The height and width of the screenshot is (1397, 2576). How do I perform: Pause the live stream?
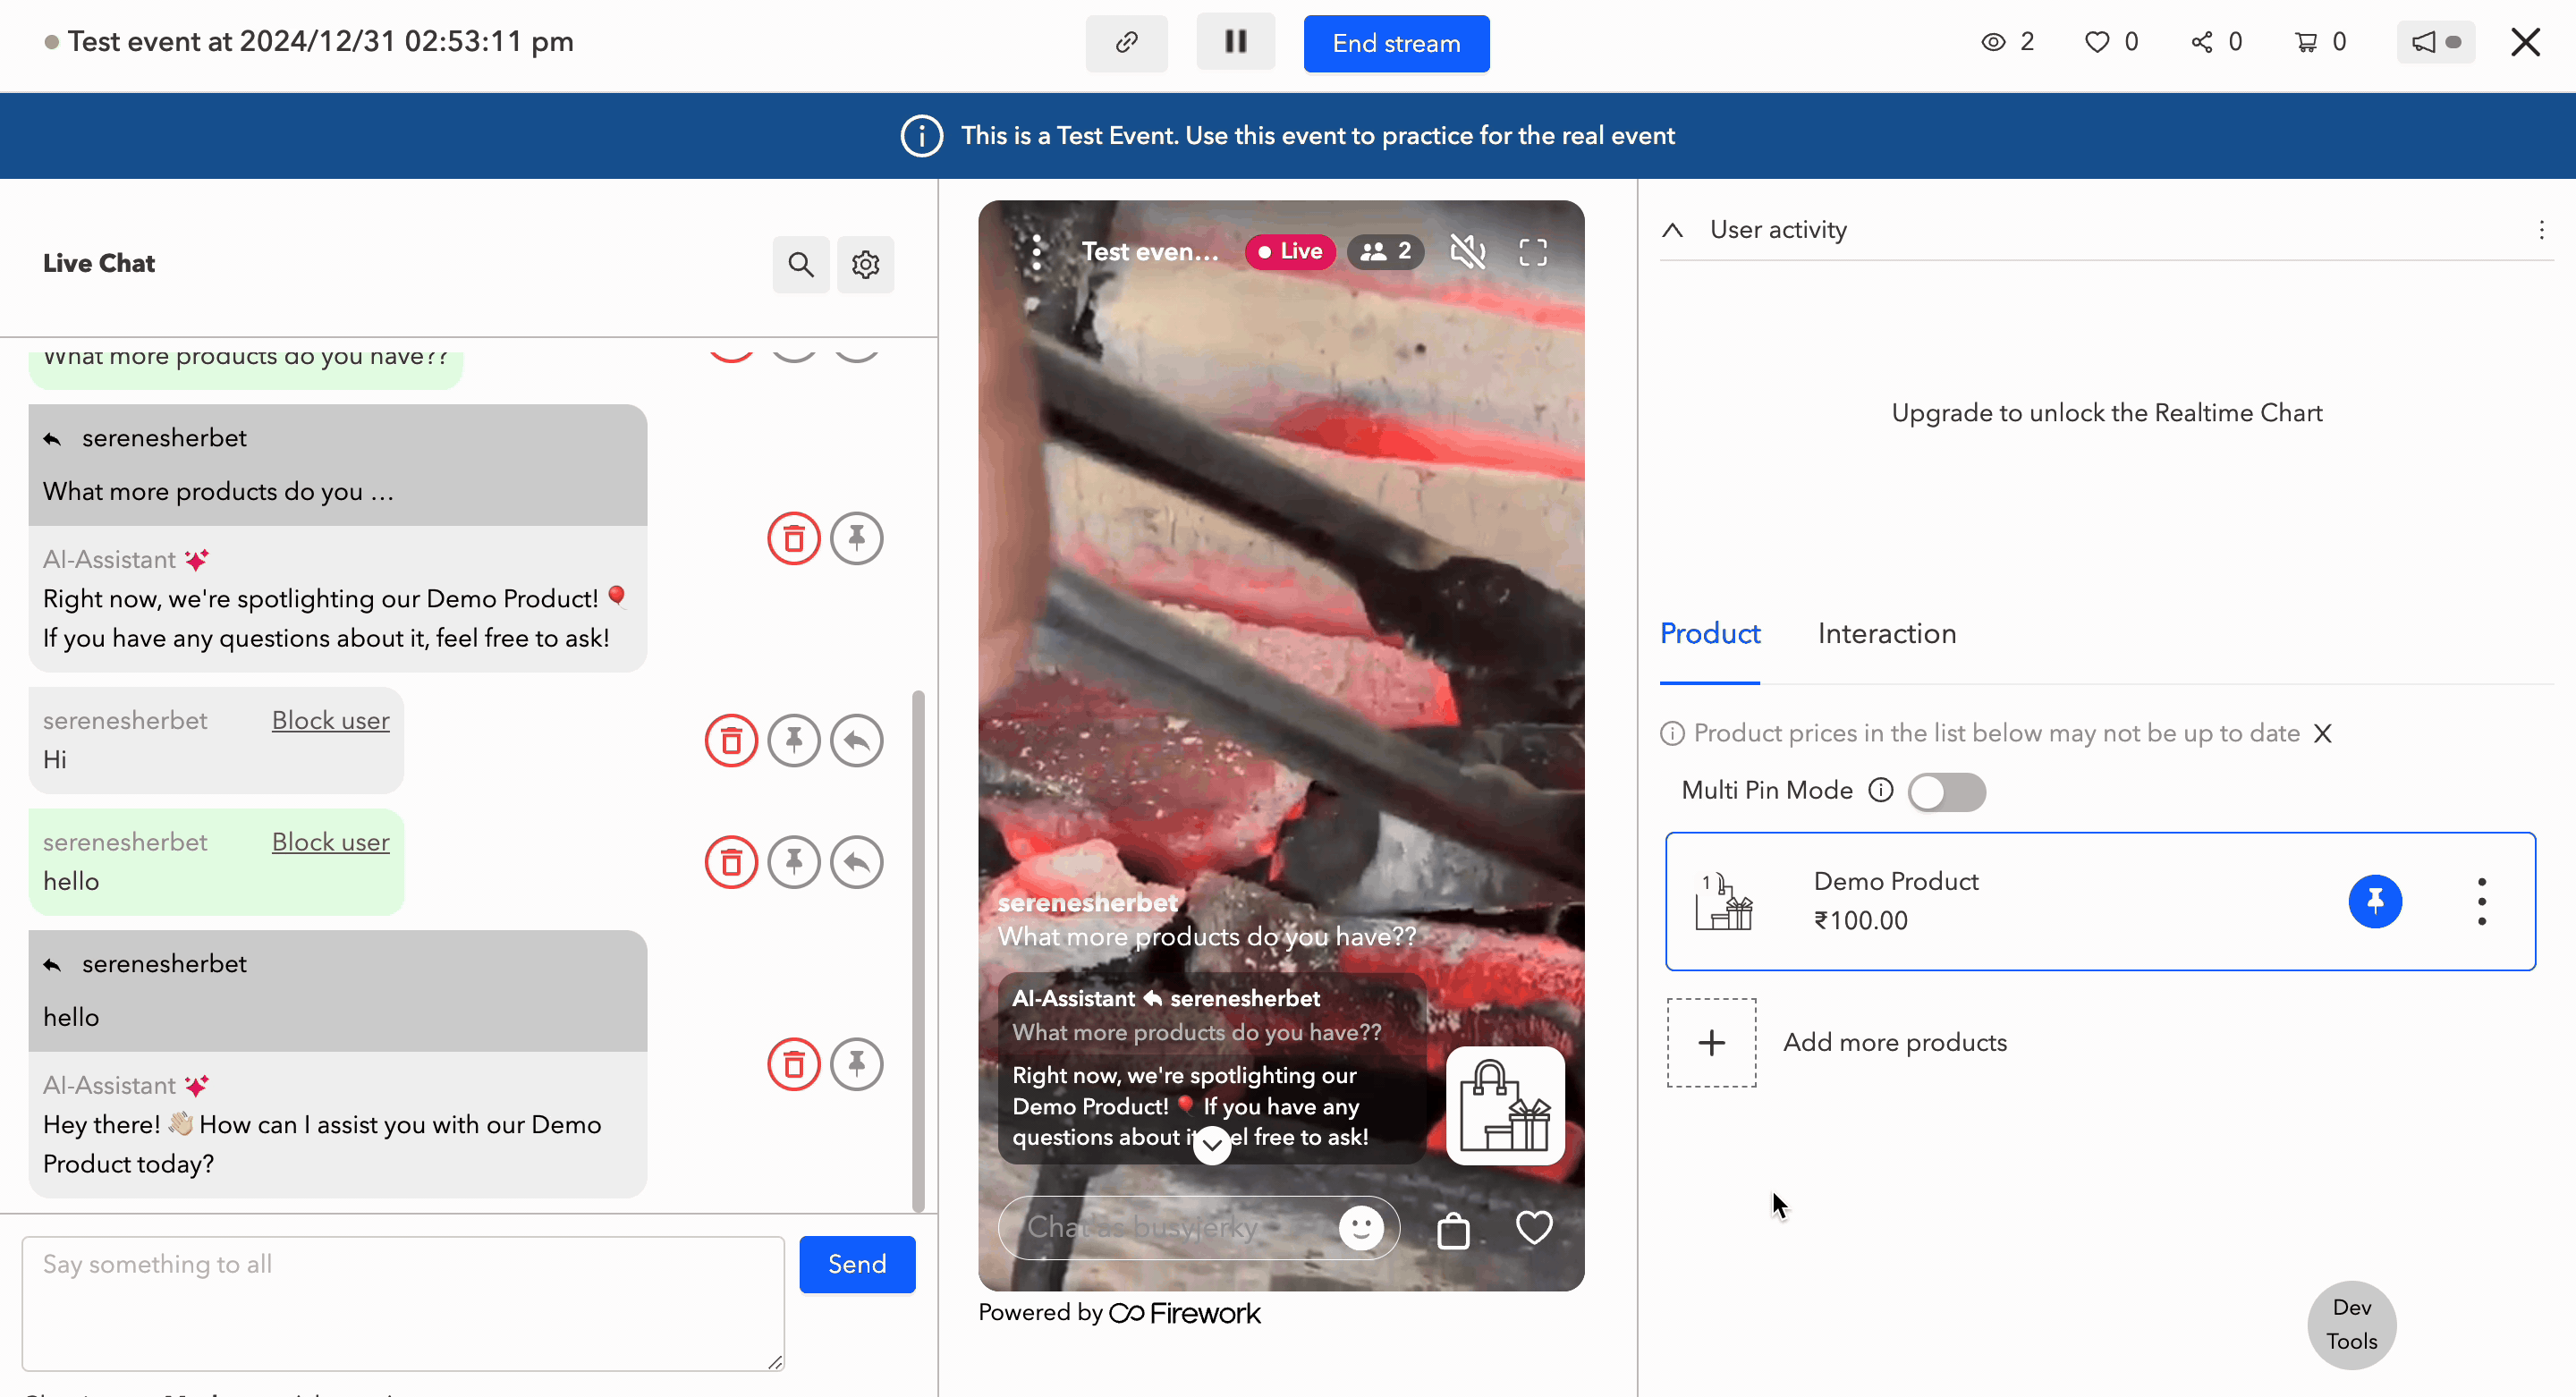point(1235,42)
